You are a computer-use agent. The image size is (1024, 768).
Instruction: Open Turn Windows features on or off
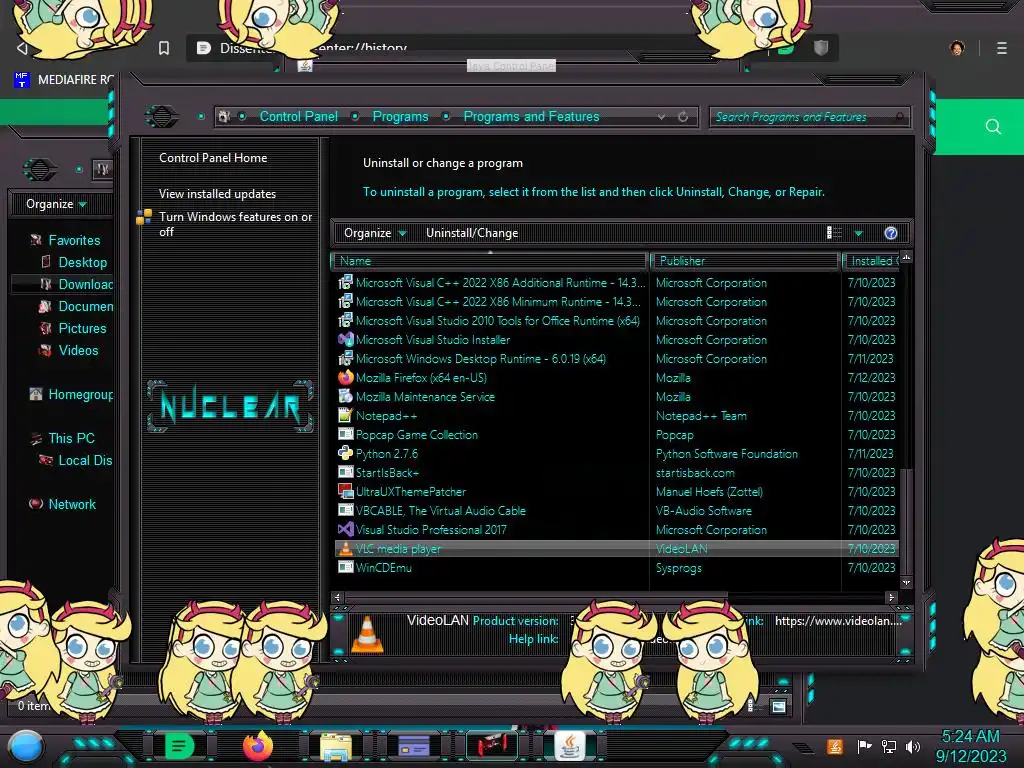(x=236, y=224)
